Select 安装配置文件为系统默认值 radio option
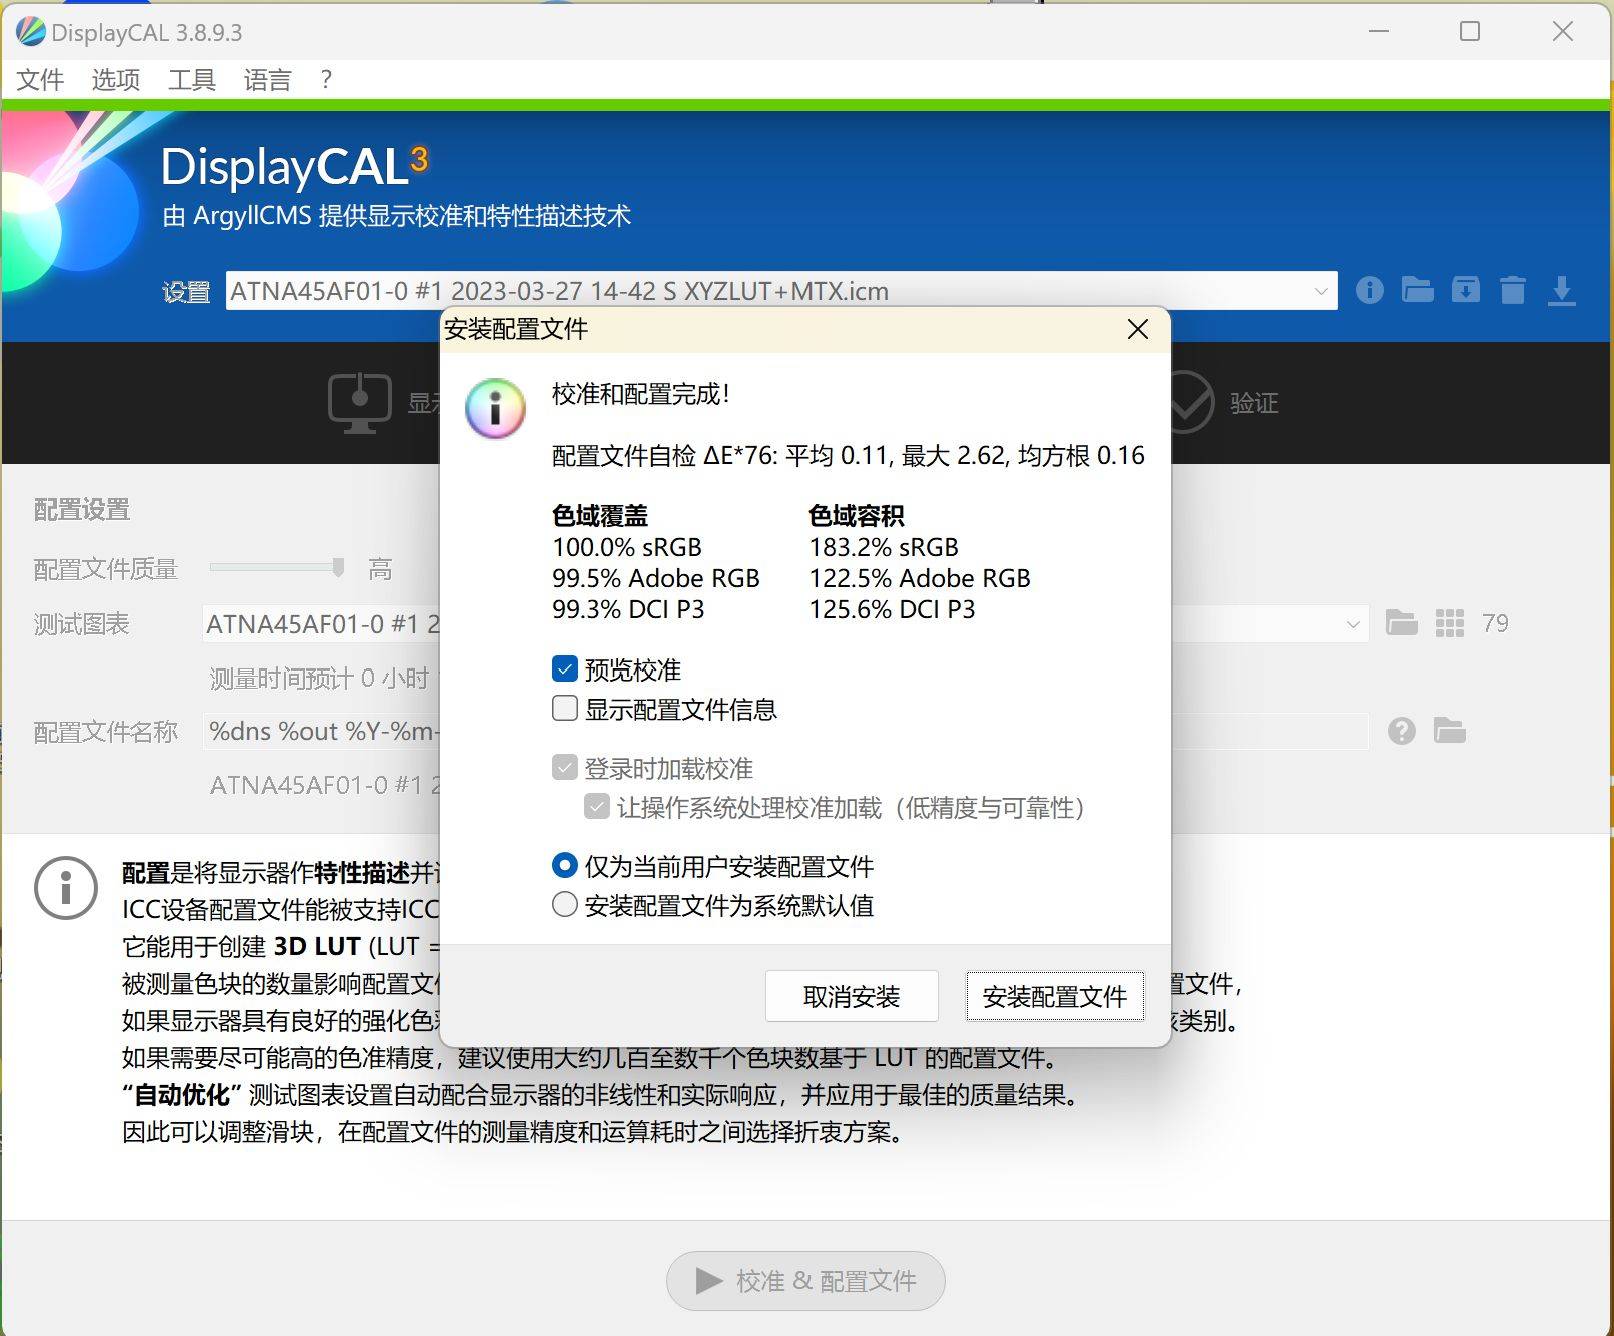1614x1336 pixels. click(x=564, y=905)
